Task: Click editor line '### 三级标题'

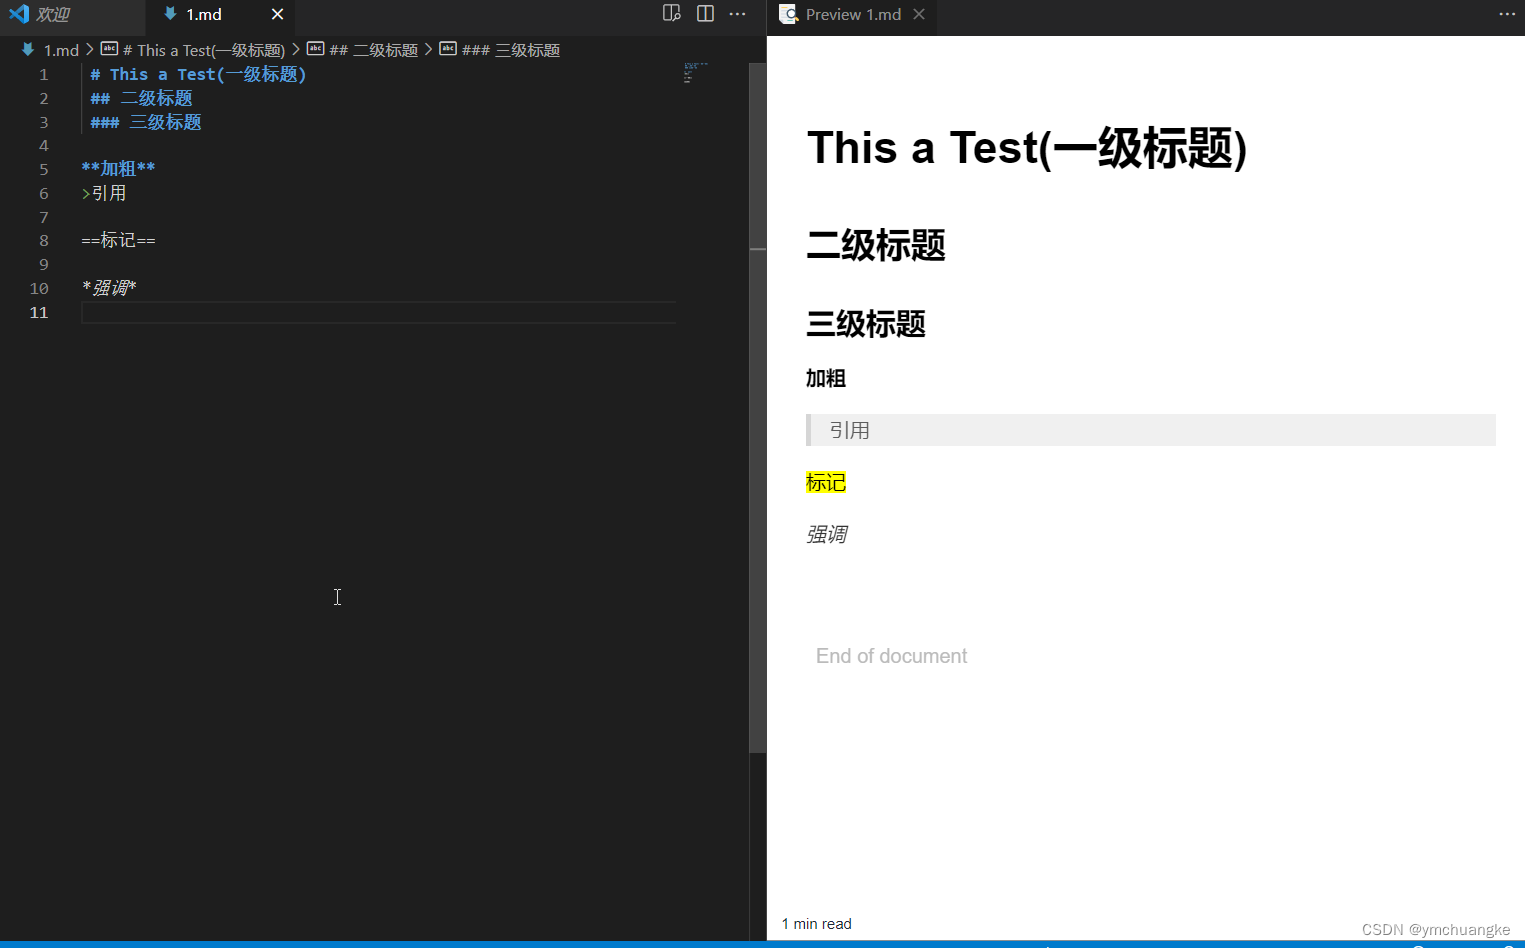Action: tap(146, 122)
